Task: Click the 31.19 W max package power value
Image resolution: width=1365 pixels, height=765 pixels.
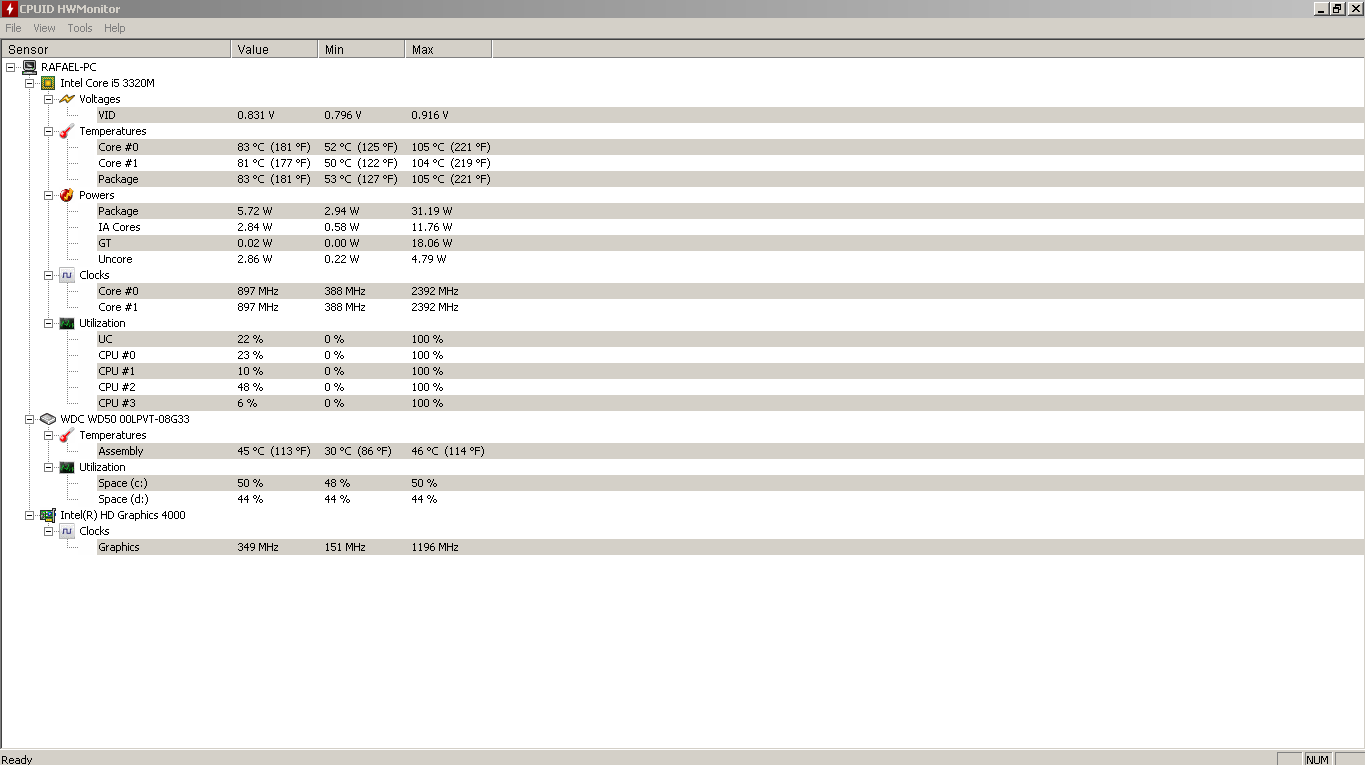Action: (432, 211)
